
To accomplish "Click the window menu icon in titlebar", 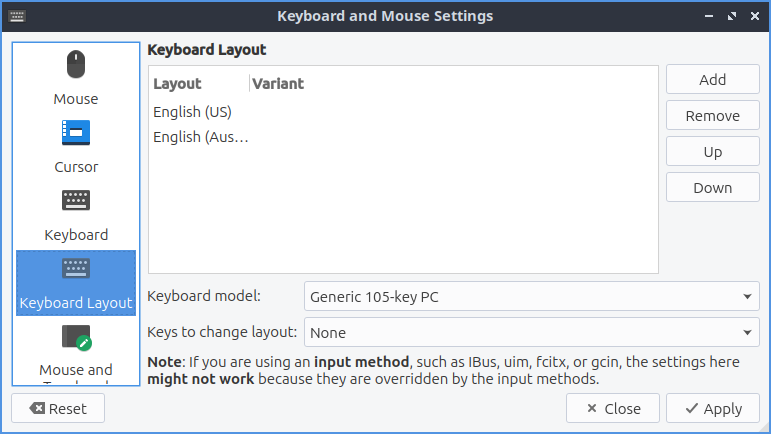I will coord(17,16).
